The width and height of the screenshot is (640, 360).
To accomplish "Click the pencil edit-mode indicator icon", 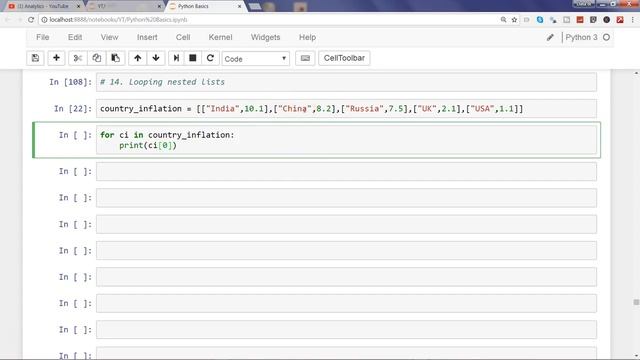I will 550,37.
